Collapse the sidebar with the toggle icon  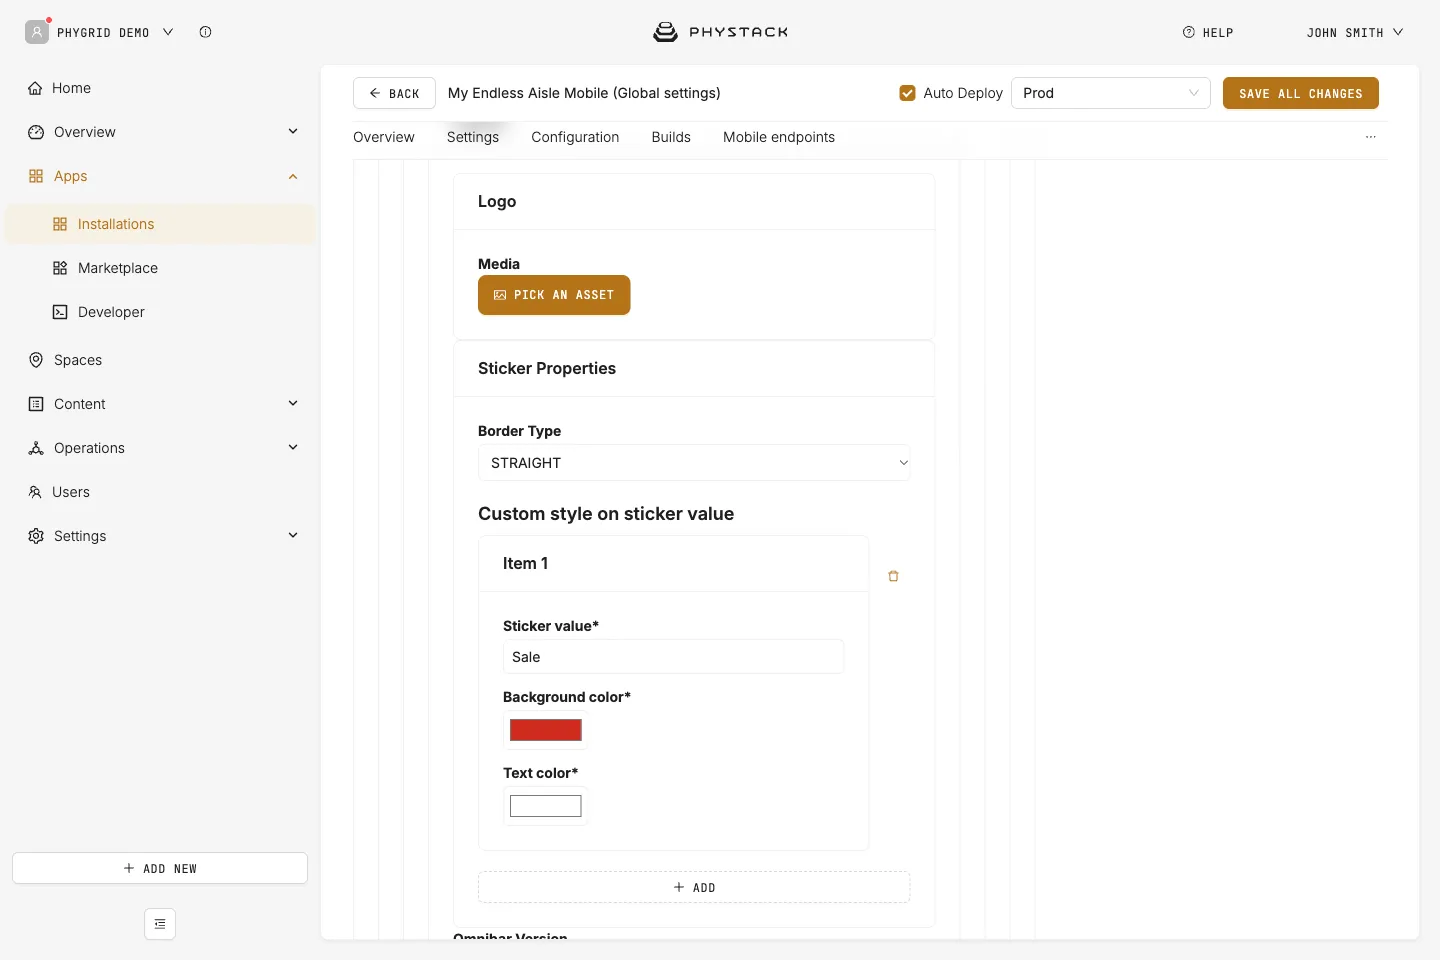click(x=160, y=924)
